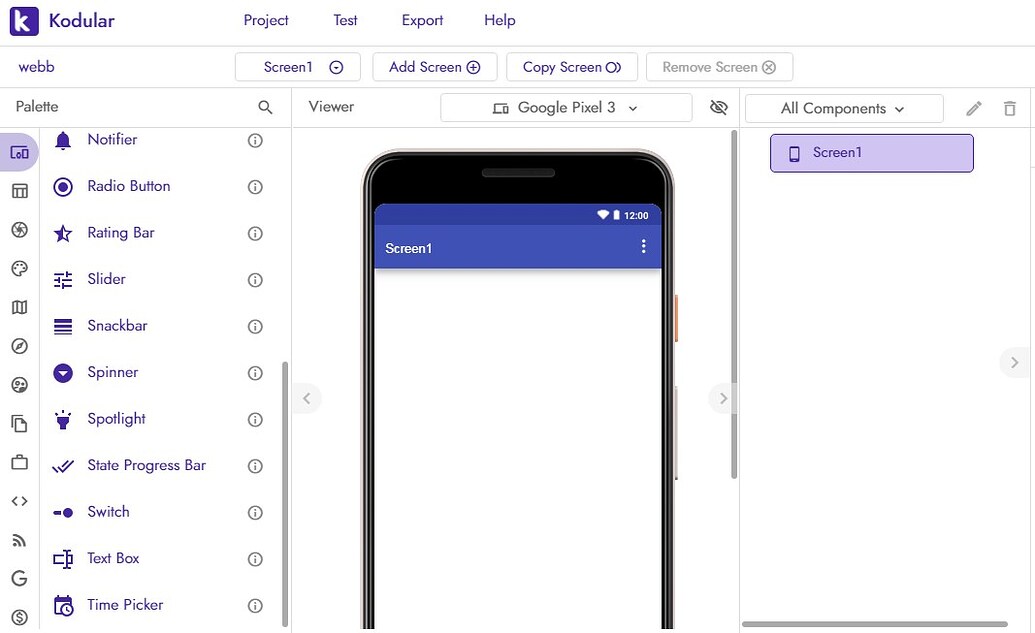Open the Project menu
1035x633 pixels.
click(x=266, y=20)
